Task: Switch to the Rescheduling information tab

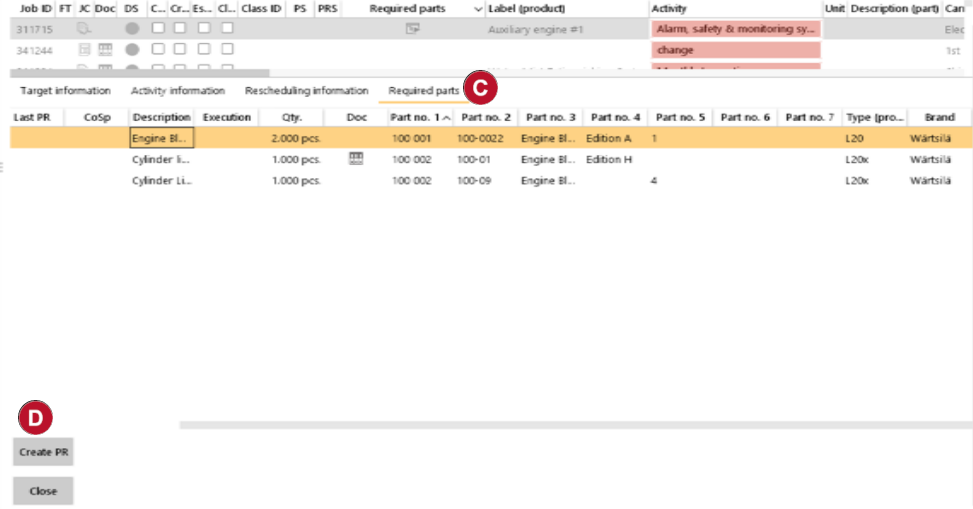Action: point(307,91)
